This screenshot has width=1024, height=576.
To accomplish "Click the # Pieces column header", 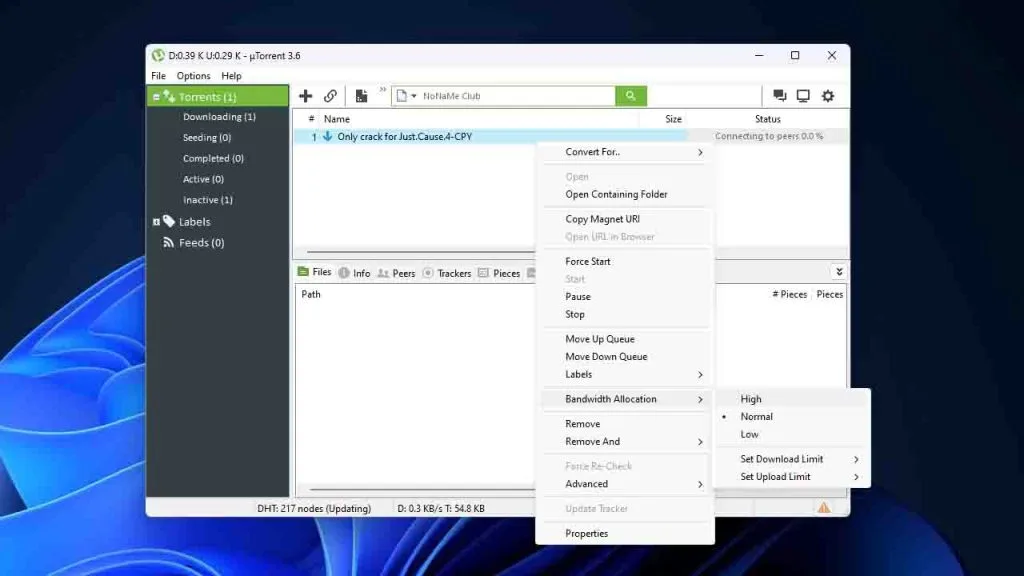I will [790, 295].
